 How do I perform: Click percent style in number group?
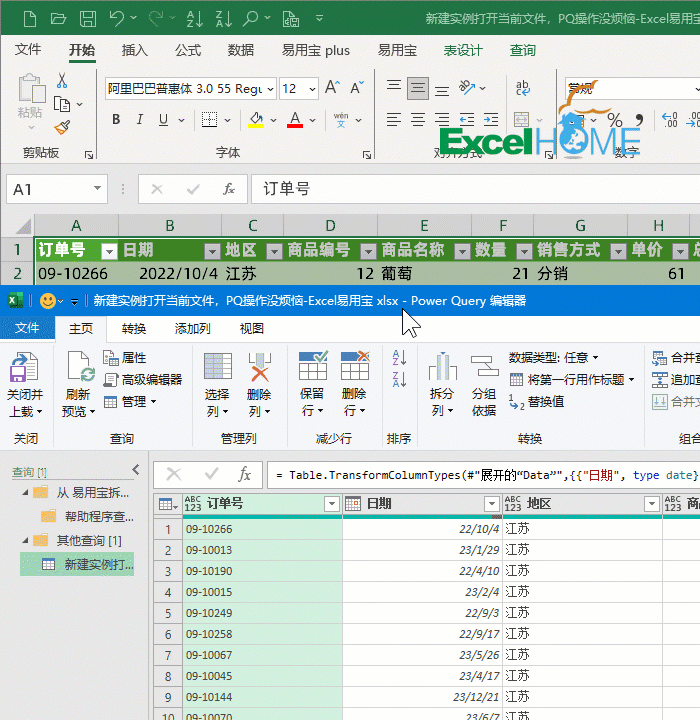click(x=615, y=121)
